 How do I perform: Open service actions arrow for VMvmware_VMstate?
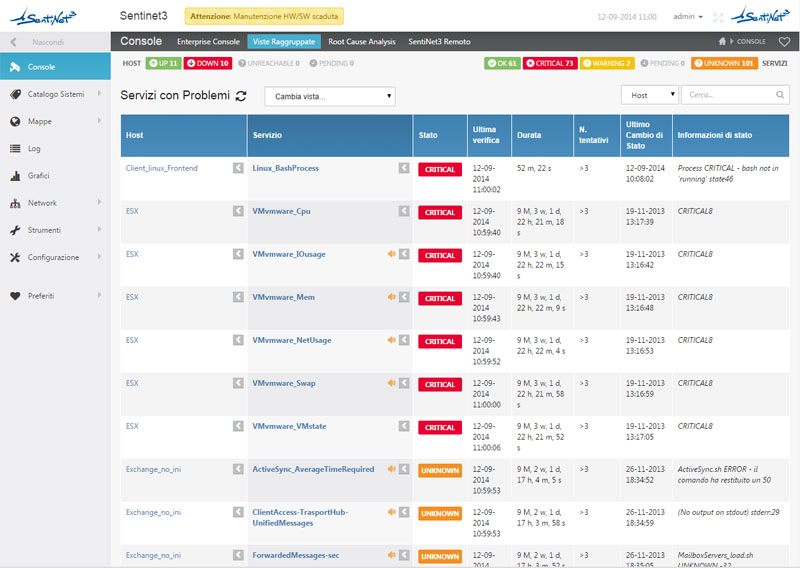click(x=404, y=426)
